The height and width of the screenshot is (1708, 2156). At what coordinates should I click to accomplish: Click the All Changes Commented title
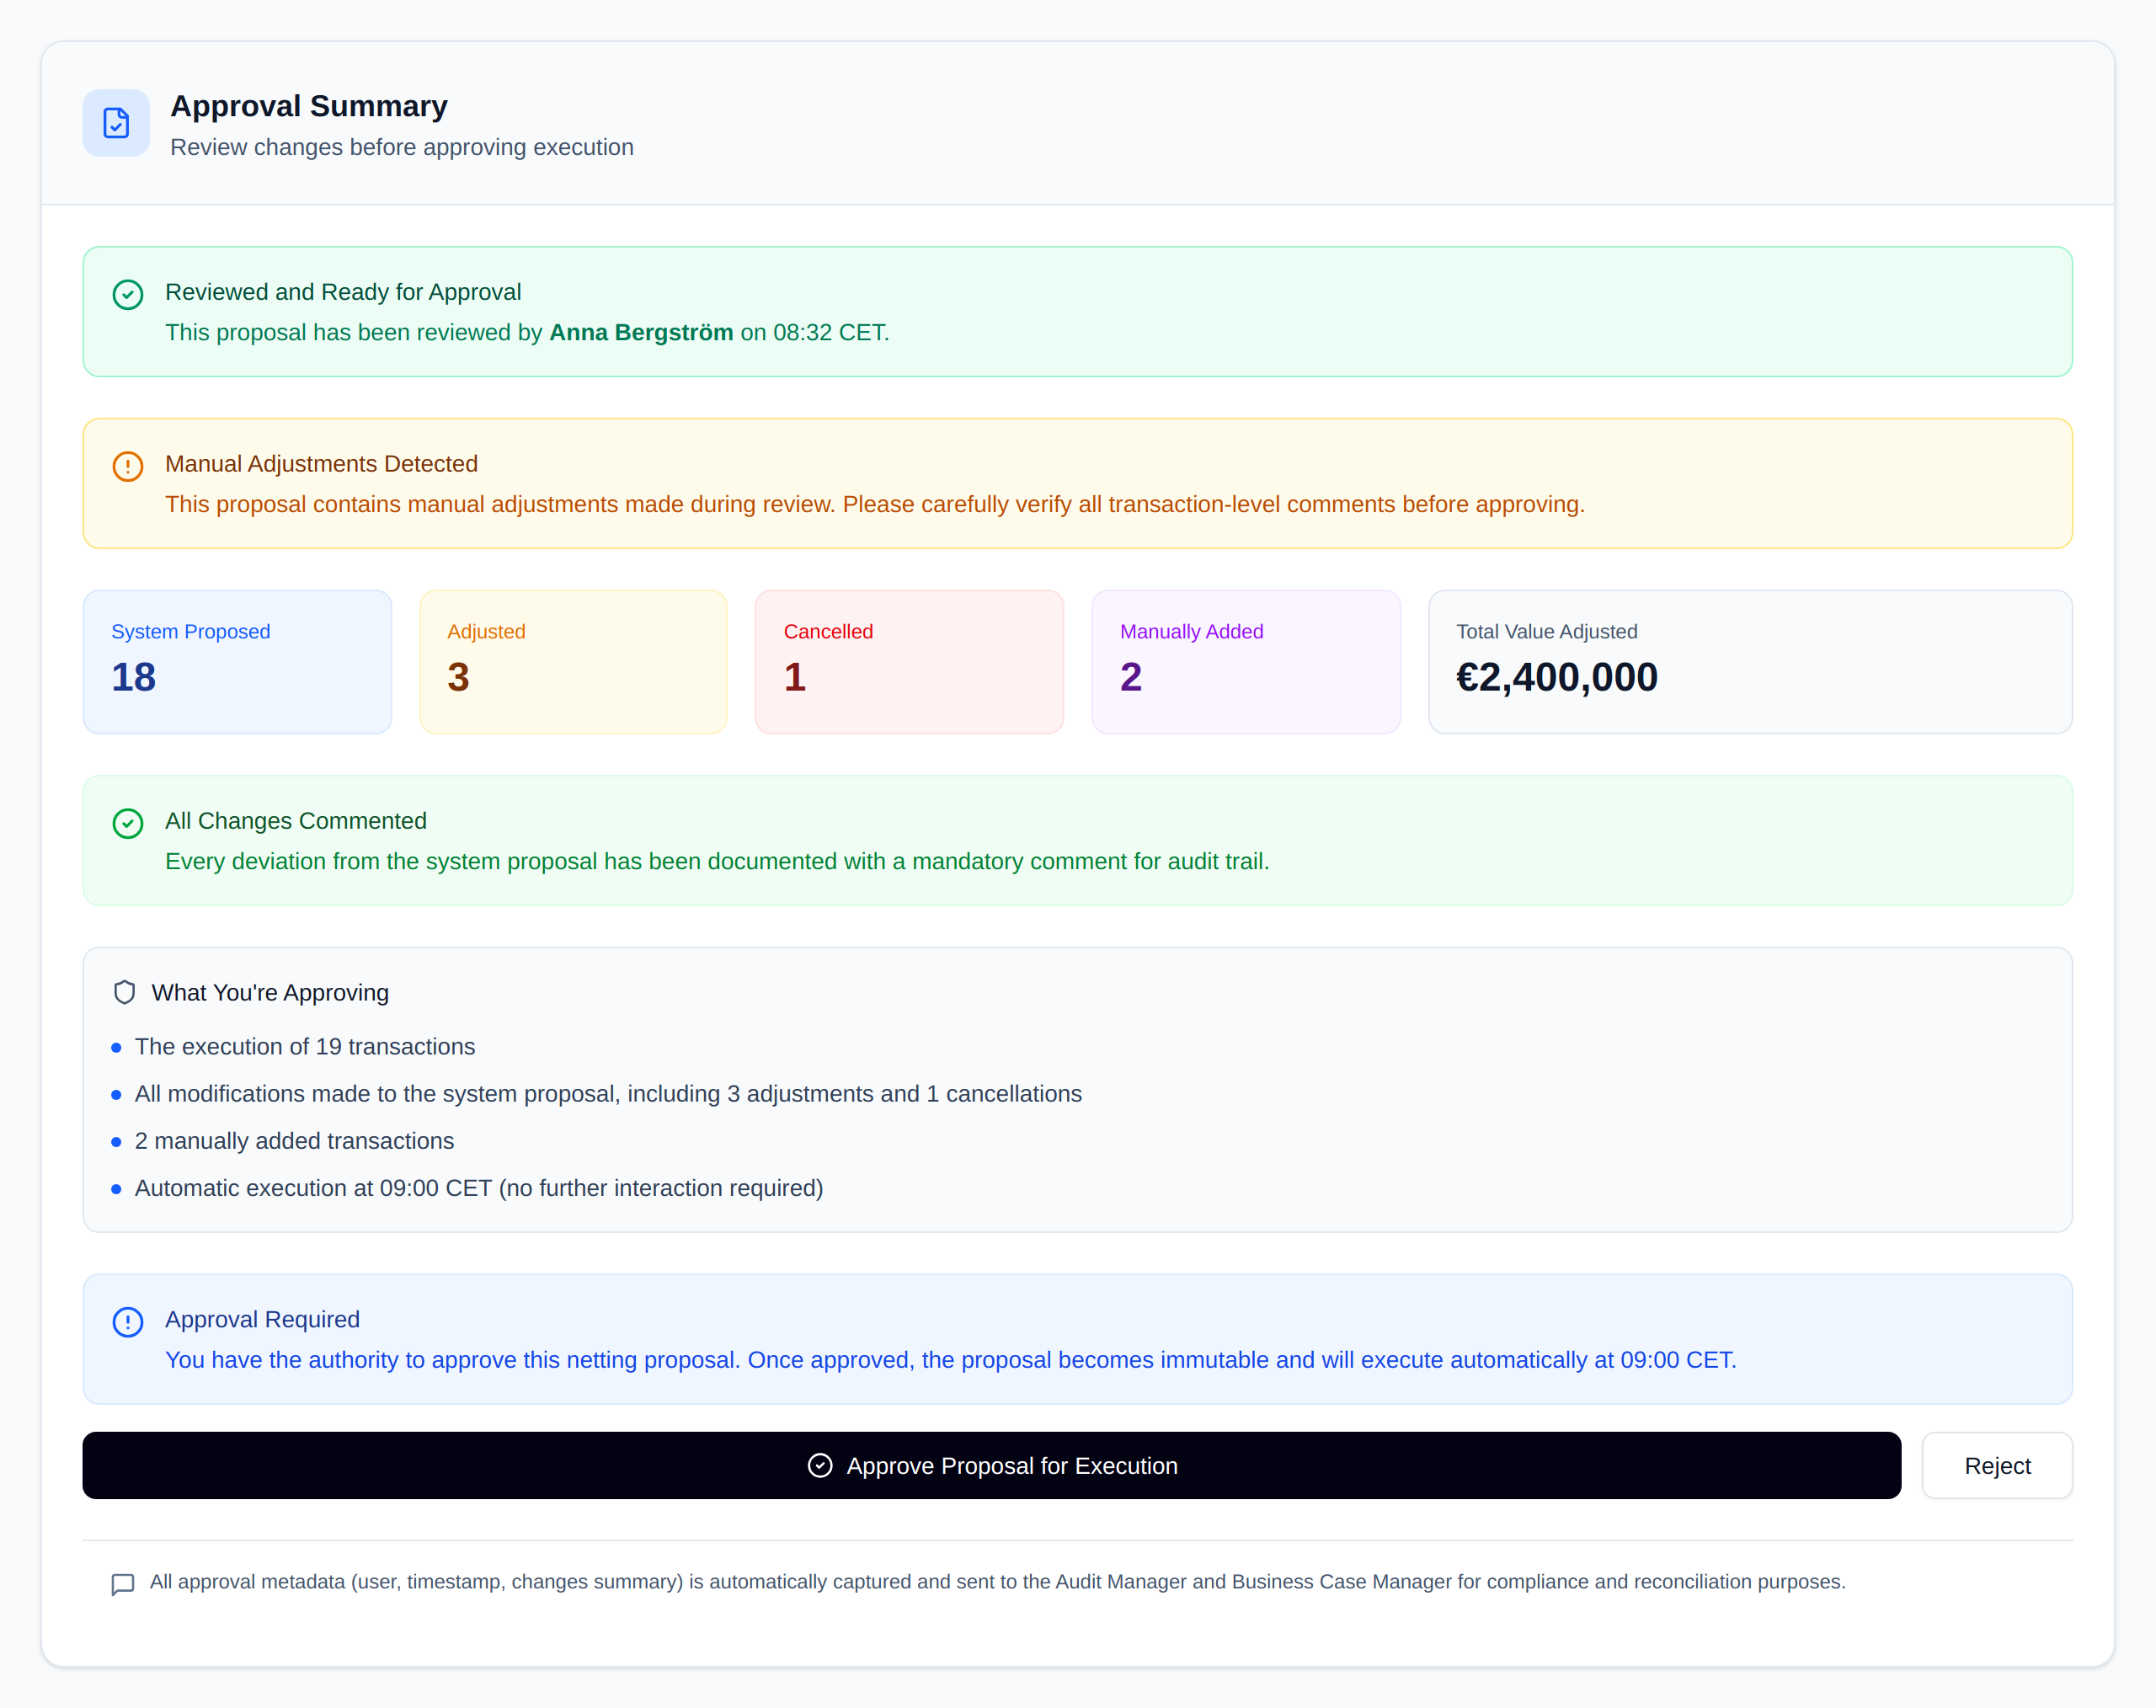tap(296, 821)
